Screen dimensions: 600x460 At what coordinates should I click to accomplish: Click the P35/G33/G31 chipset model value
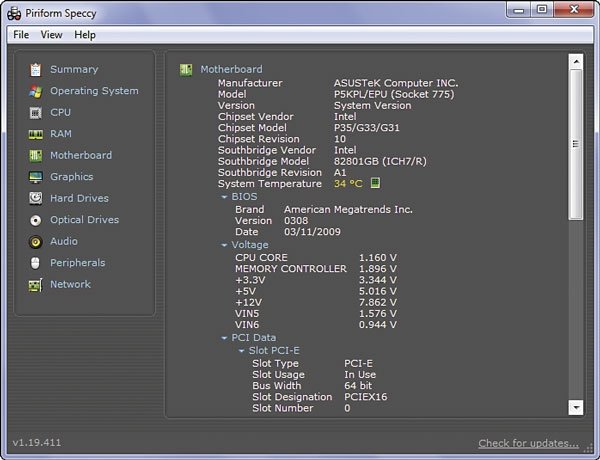coord(367,128)
